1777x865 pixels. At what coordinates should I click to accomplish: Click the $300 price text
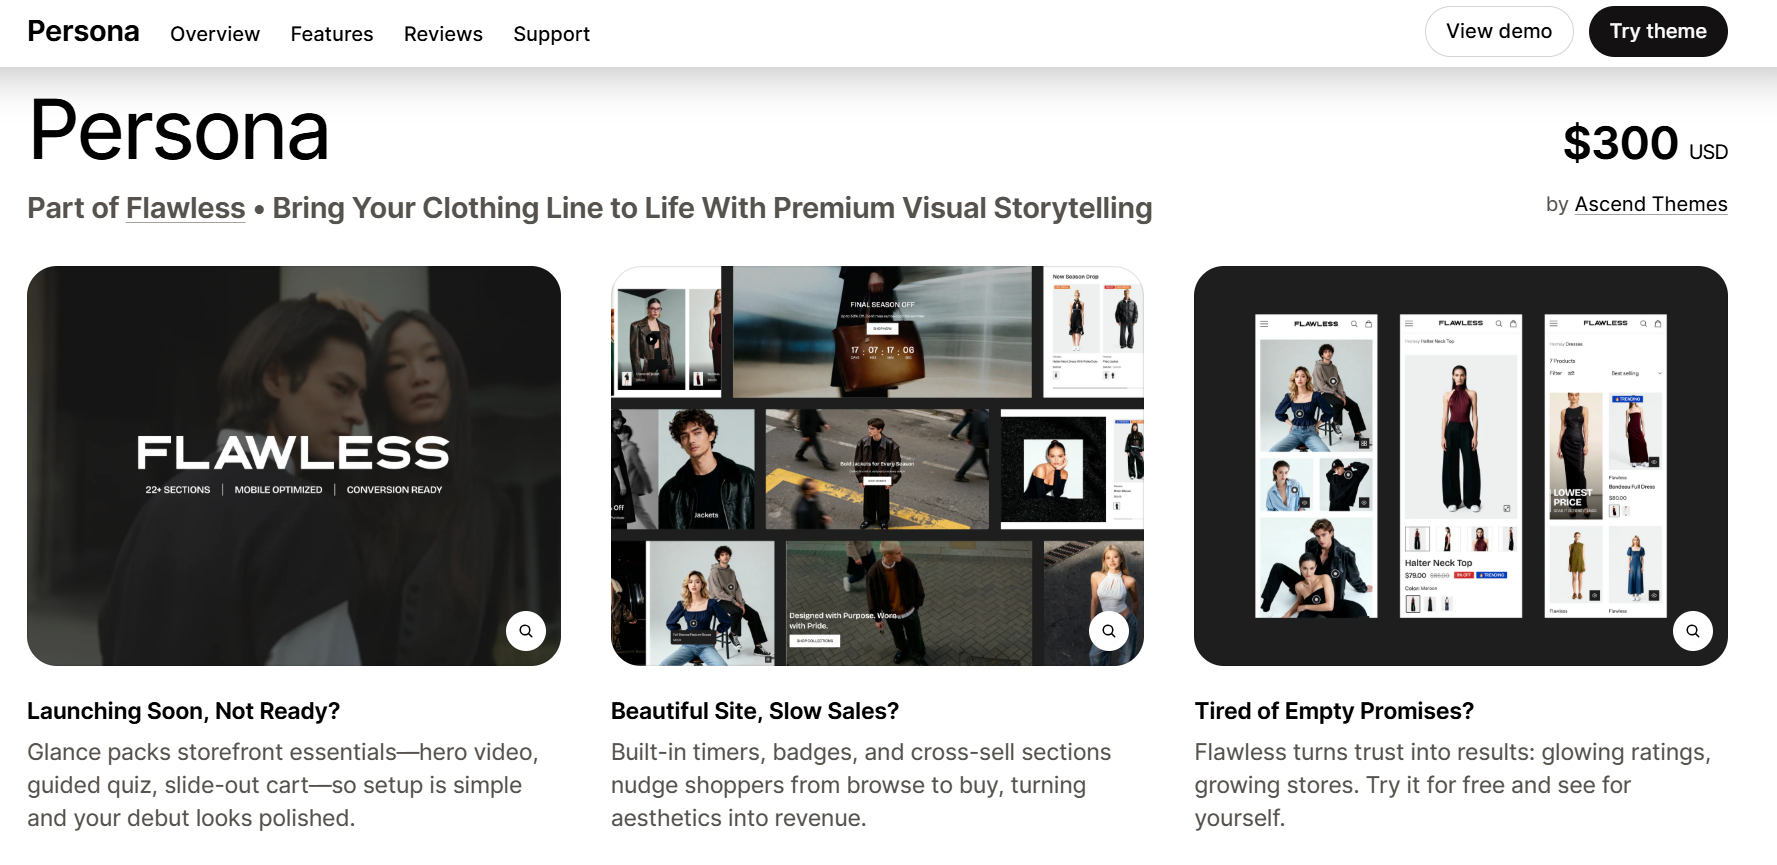(1621, 143)
